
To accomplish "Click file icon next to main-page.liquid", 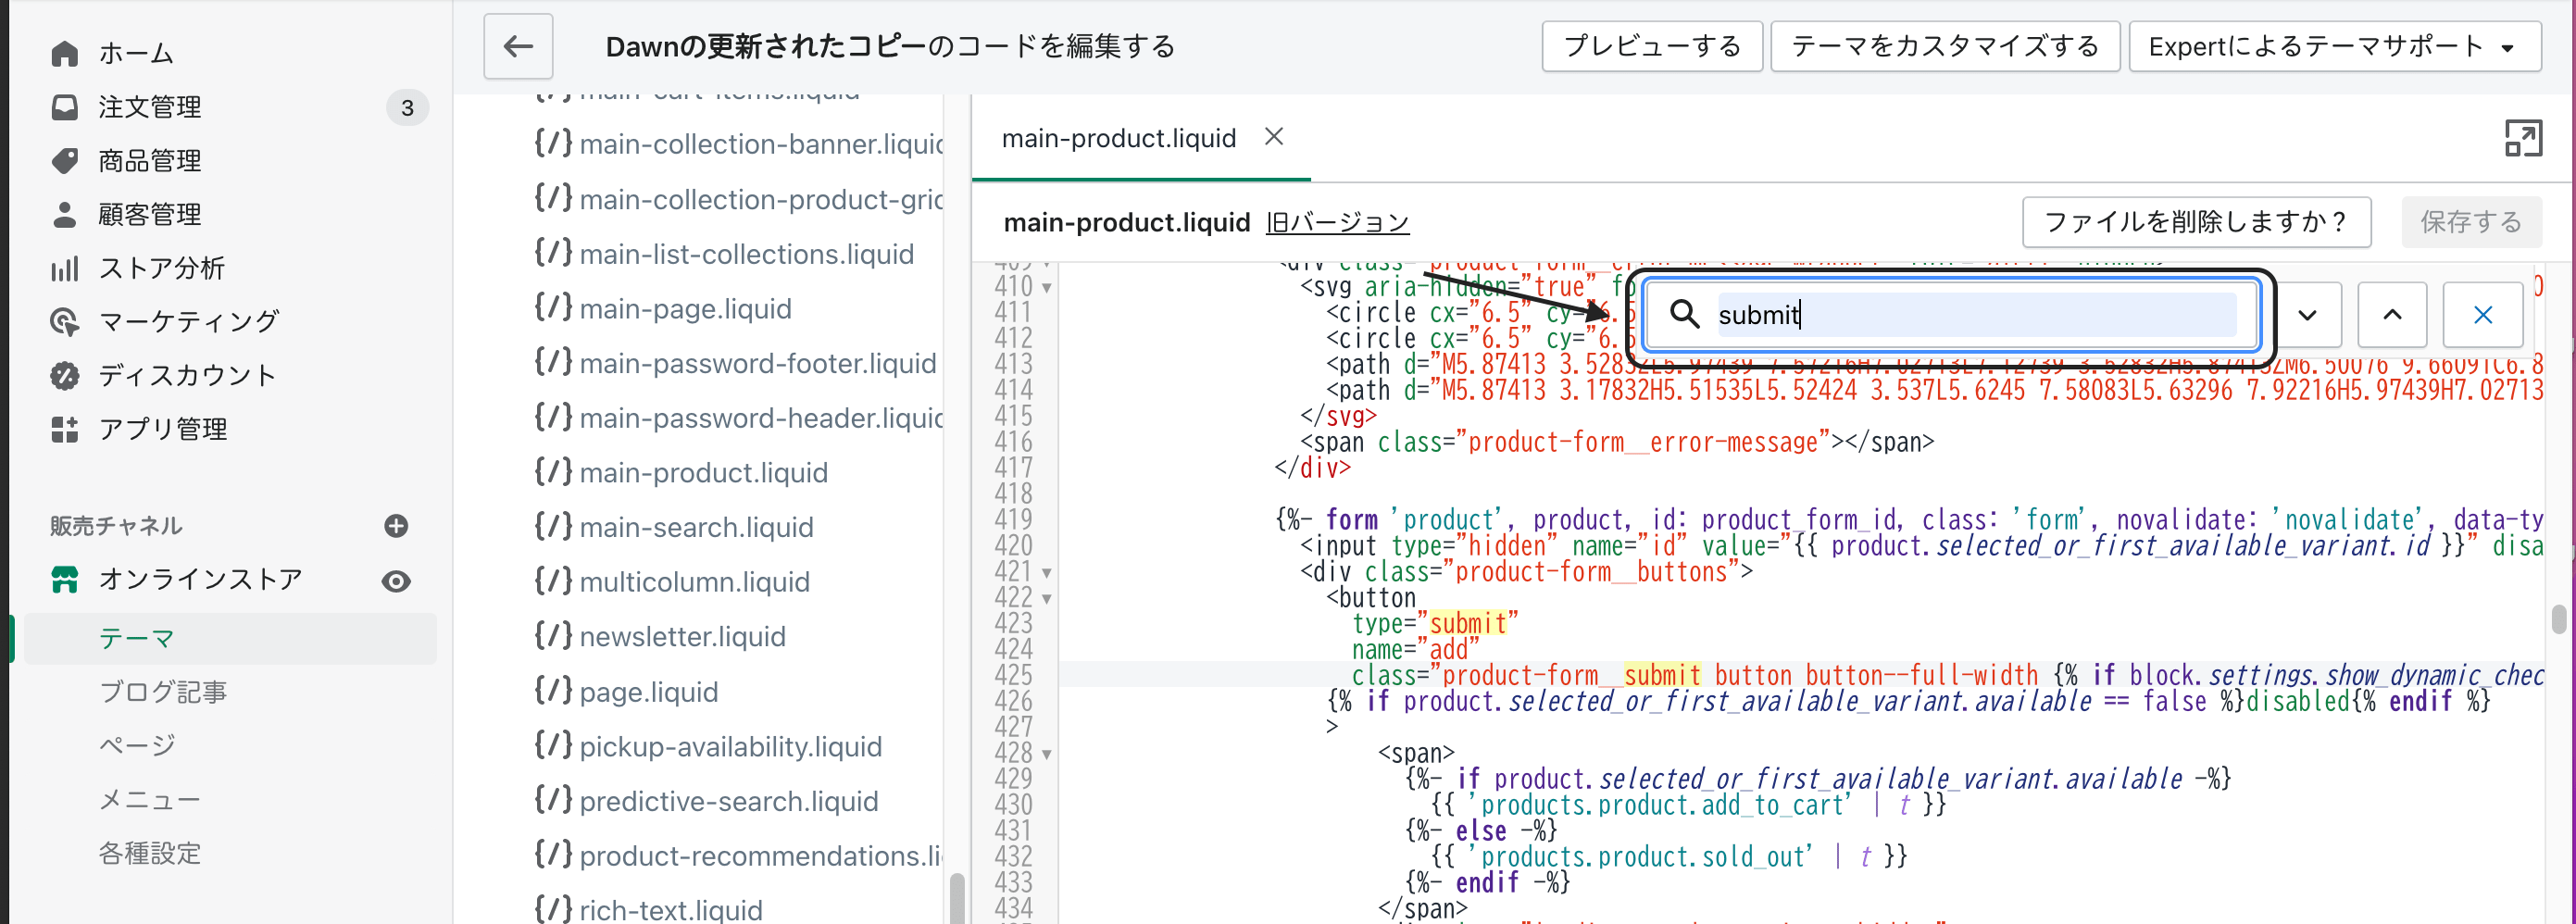I will 553,307.
